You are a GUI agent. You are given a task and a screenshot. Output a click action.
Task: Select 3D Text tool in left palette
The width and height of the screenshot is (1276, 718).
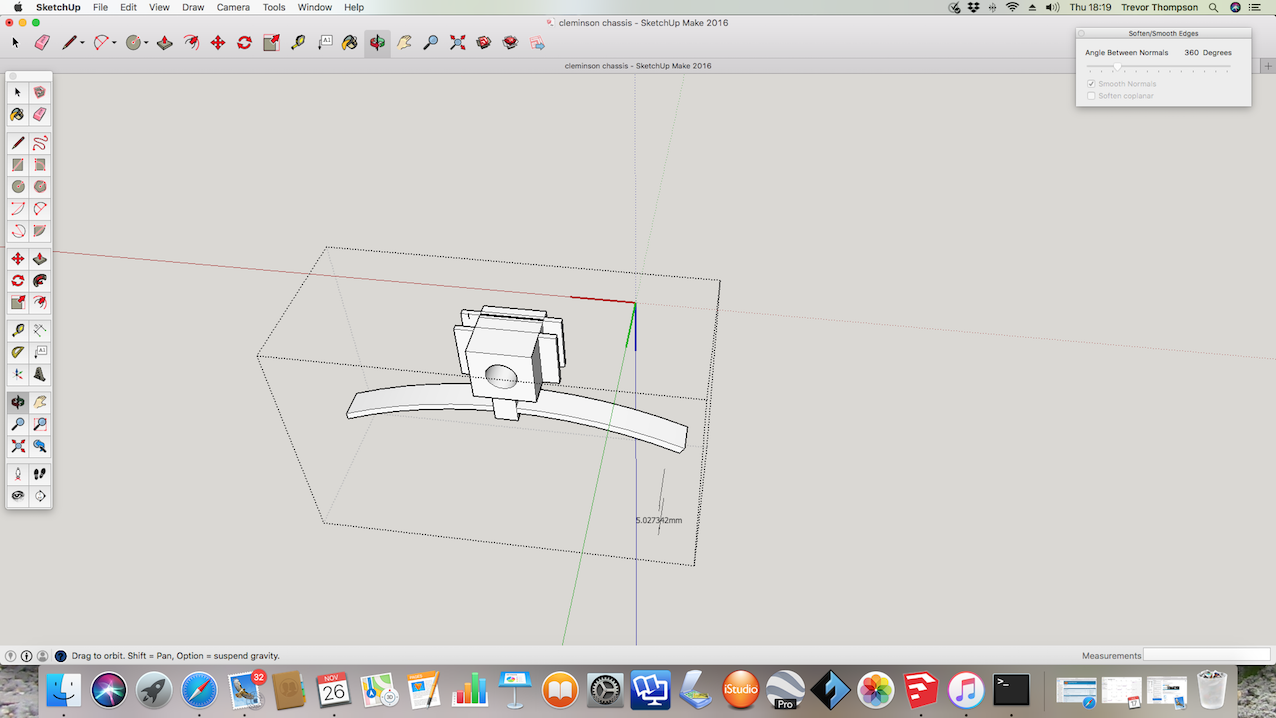(x=40, y=375)
